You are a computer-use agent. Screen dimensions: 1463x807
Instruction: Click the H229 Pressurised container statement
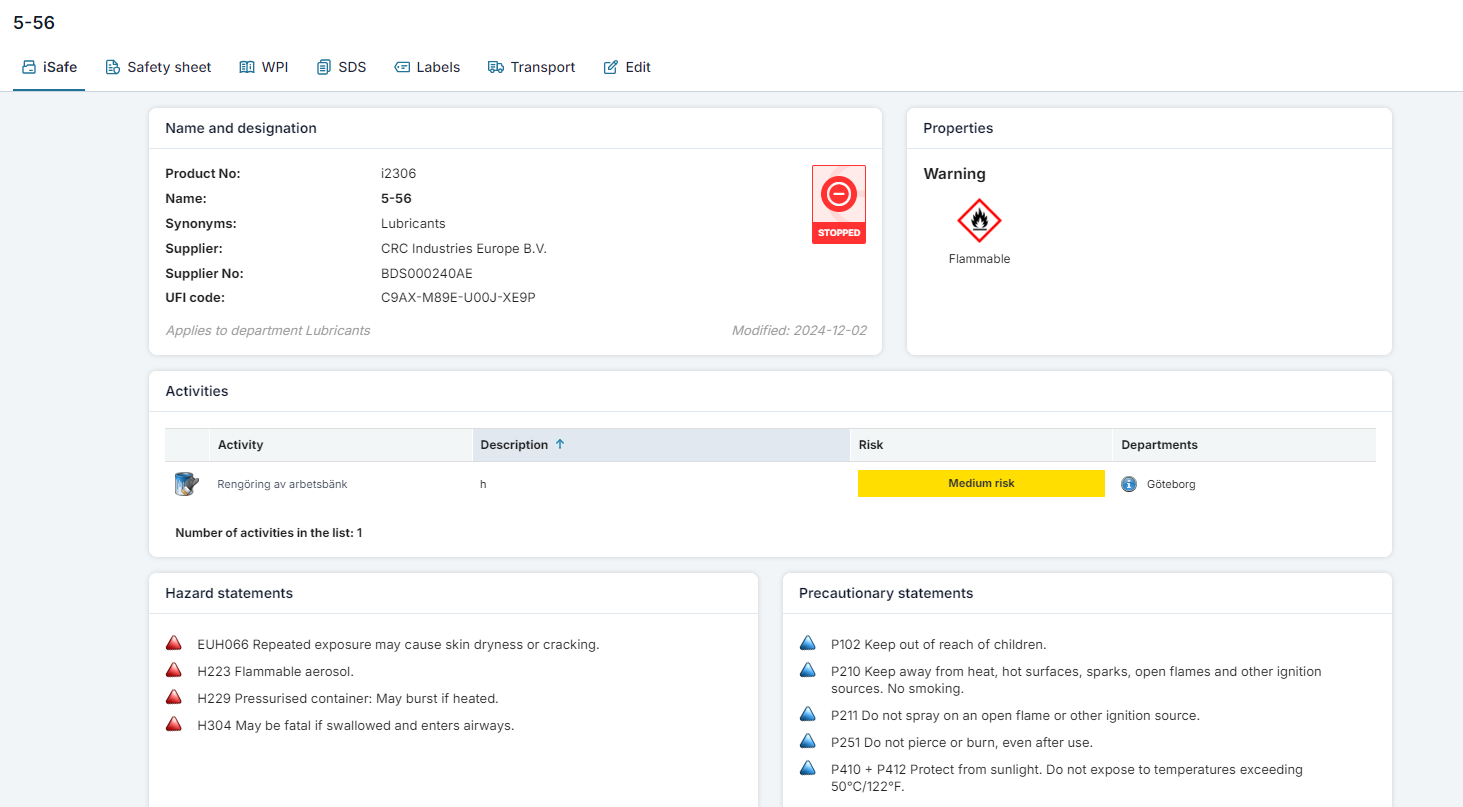coord(348,698)
